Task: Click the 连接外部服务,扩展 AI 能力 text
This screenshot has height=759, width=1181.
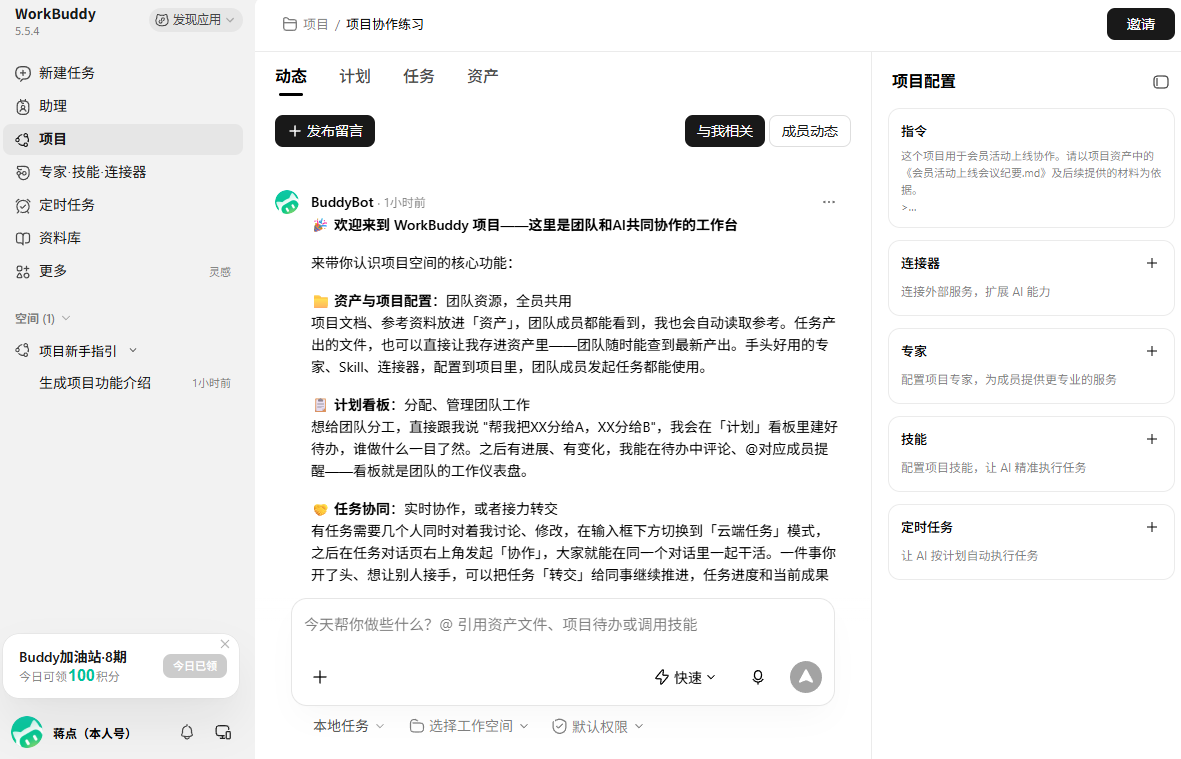Action: tap(975, 291)
